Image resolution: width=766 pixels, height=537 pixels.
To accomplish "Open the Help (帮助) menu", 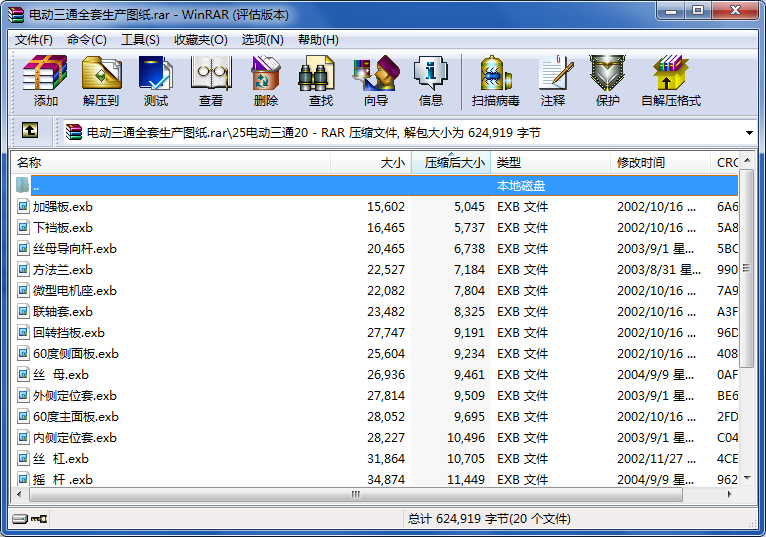I will click(x=318, y=40).
